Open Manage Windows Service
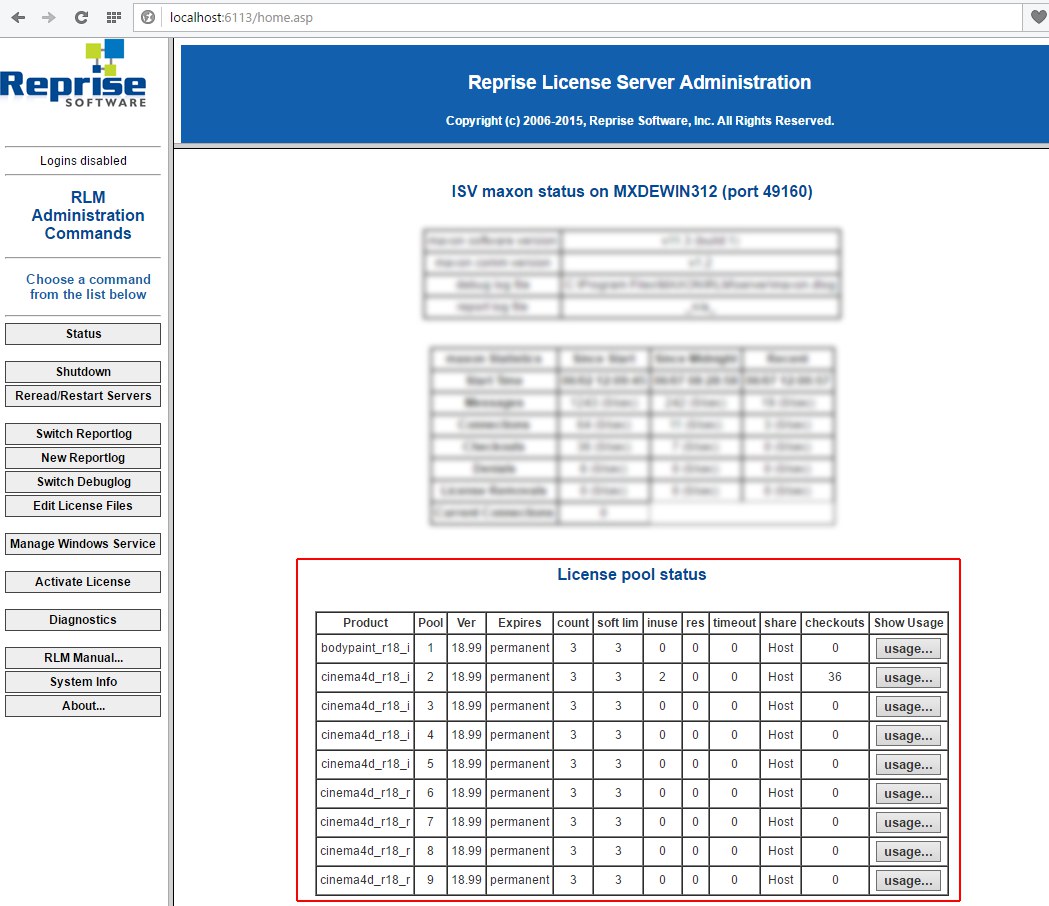 point(83,544)
